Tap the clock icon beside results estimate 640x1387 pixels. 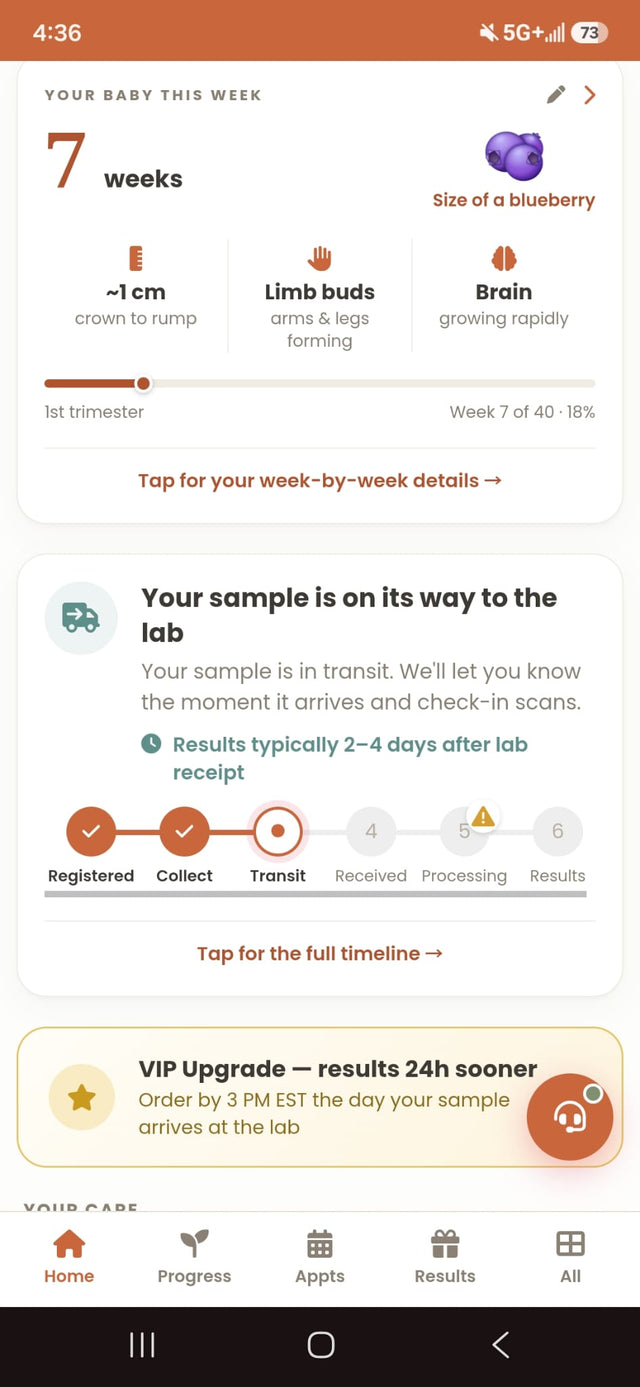[x=151, y=744]
